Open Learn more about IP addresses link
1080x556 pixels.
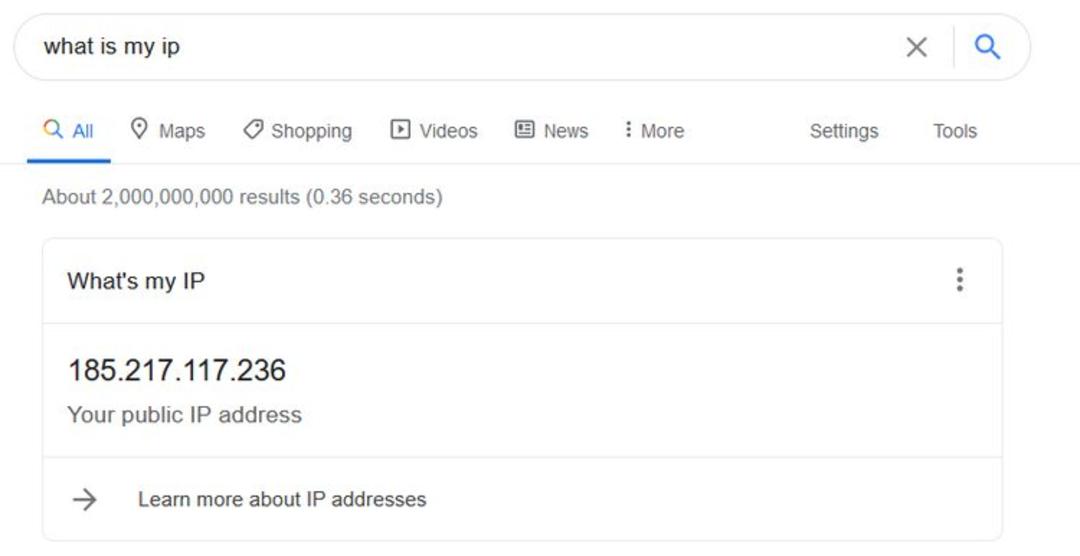tap(282, 500)
